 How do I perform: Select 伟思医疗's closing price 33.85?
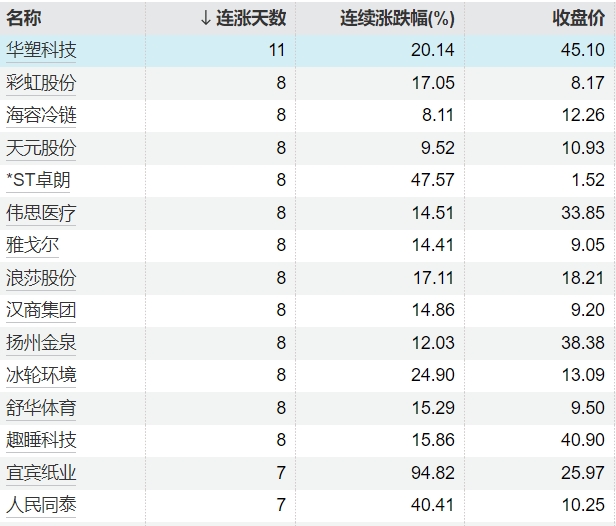[583, 213]
